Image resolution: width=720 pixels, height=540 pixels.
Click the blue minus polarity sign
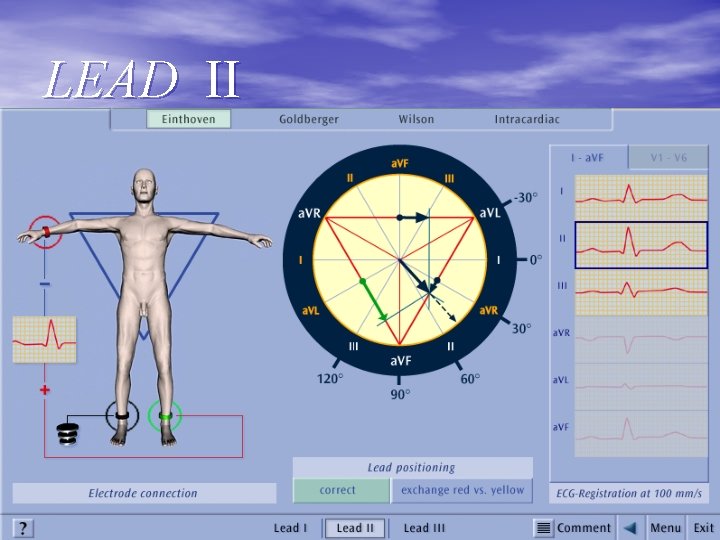(x=45, y=284)
